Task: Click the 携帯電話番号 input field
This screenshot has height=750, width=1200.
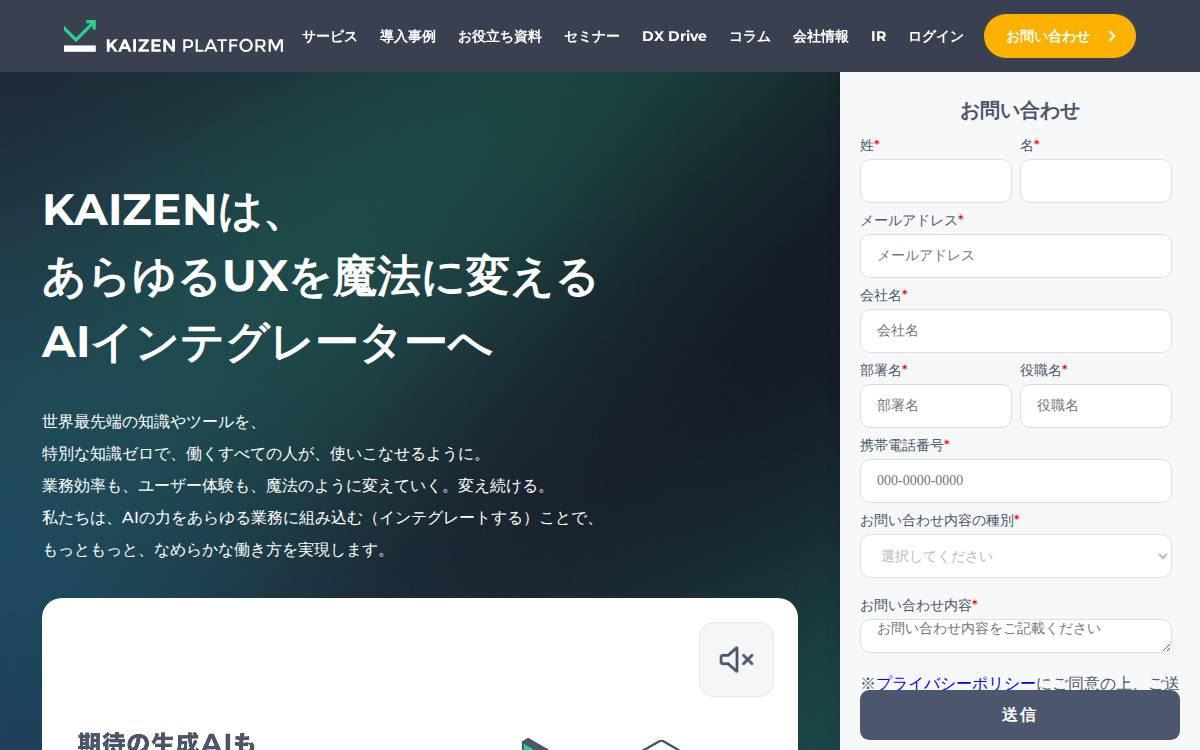Action: pyautogui.click(x=1015, y=481)
